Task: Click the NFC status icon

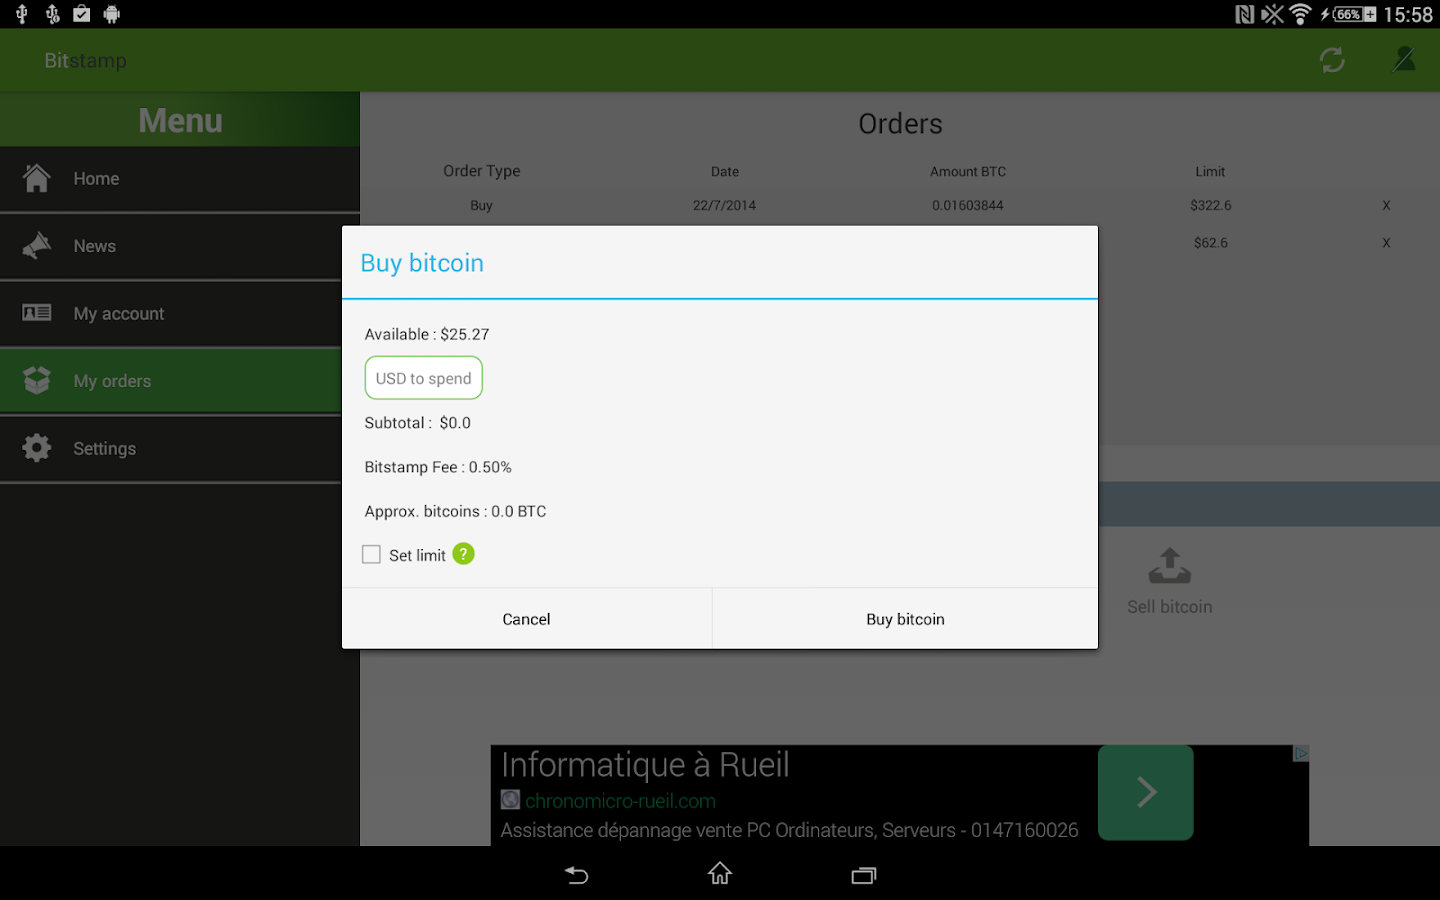Action: click(1245, 14)
